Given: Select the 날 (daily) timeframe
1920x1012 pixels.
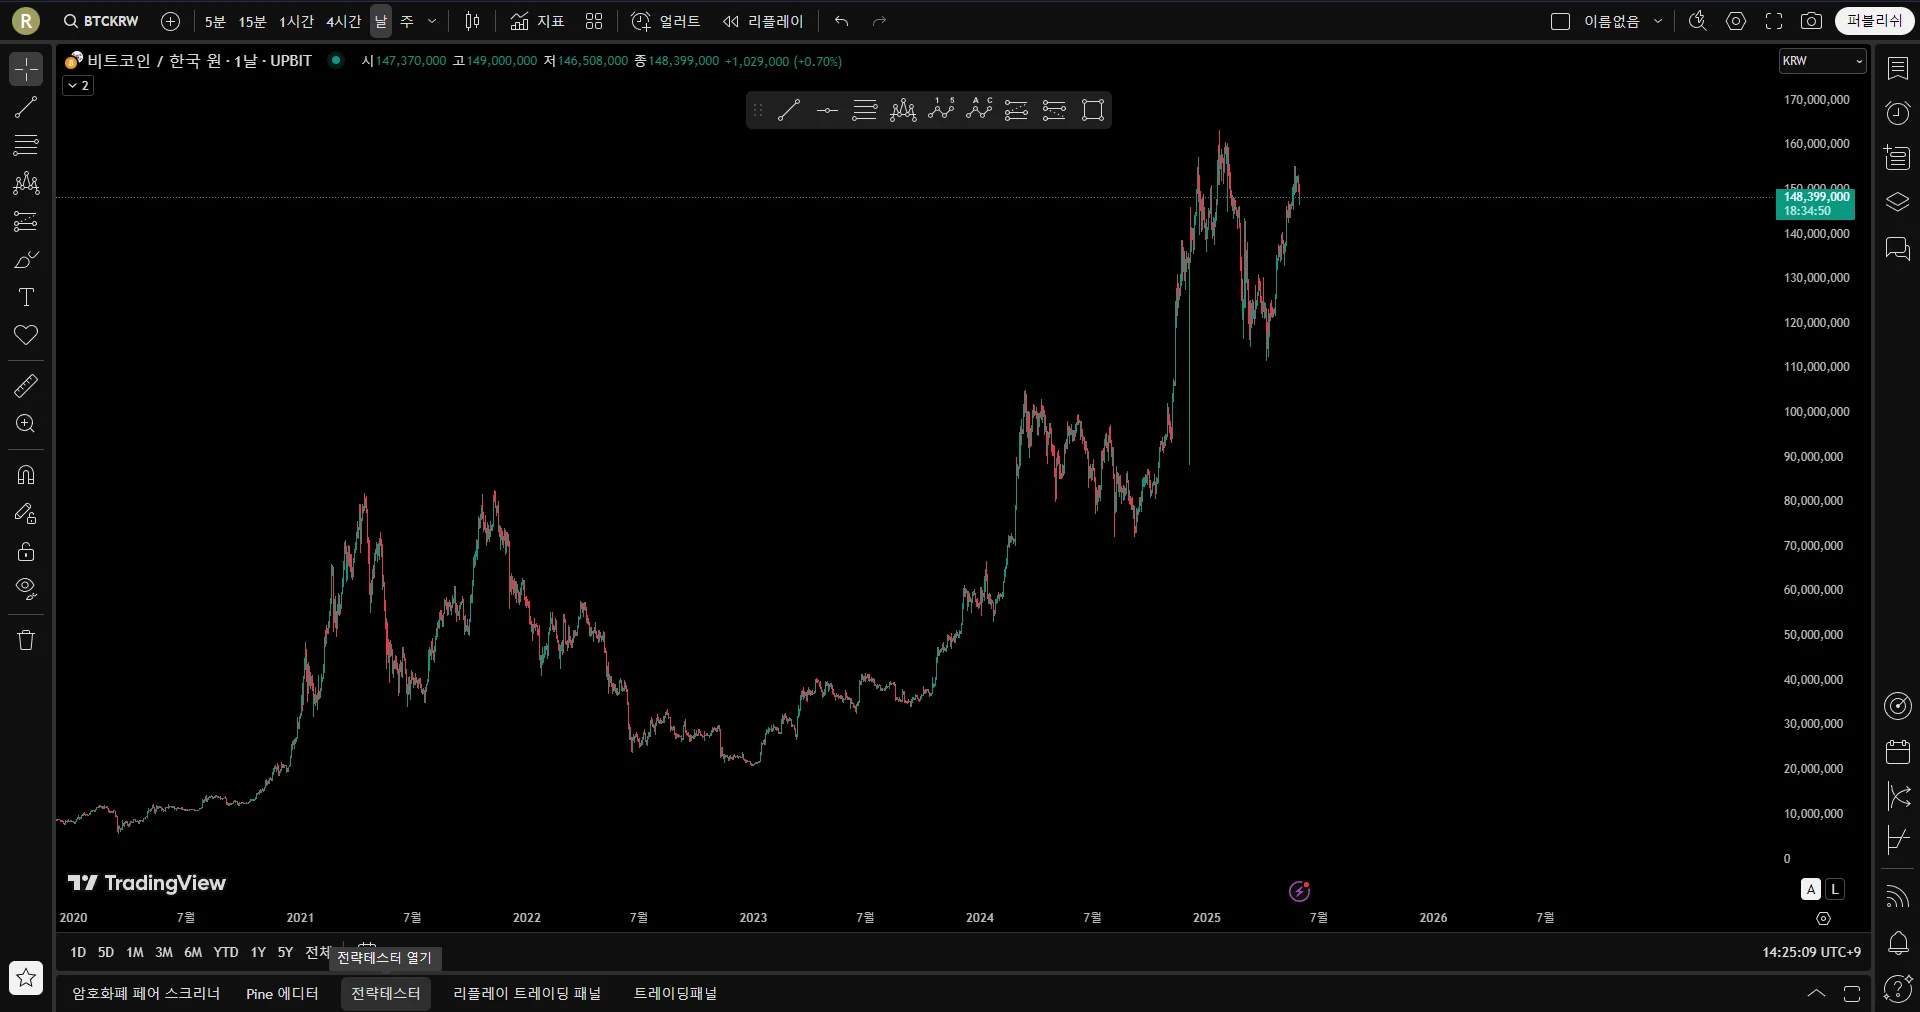Looking at the screenshot, I should [x=381, y=21].
